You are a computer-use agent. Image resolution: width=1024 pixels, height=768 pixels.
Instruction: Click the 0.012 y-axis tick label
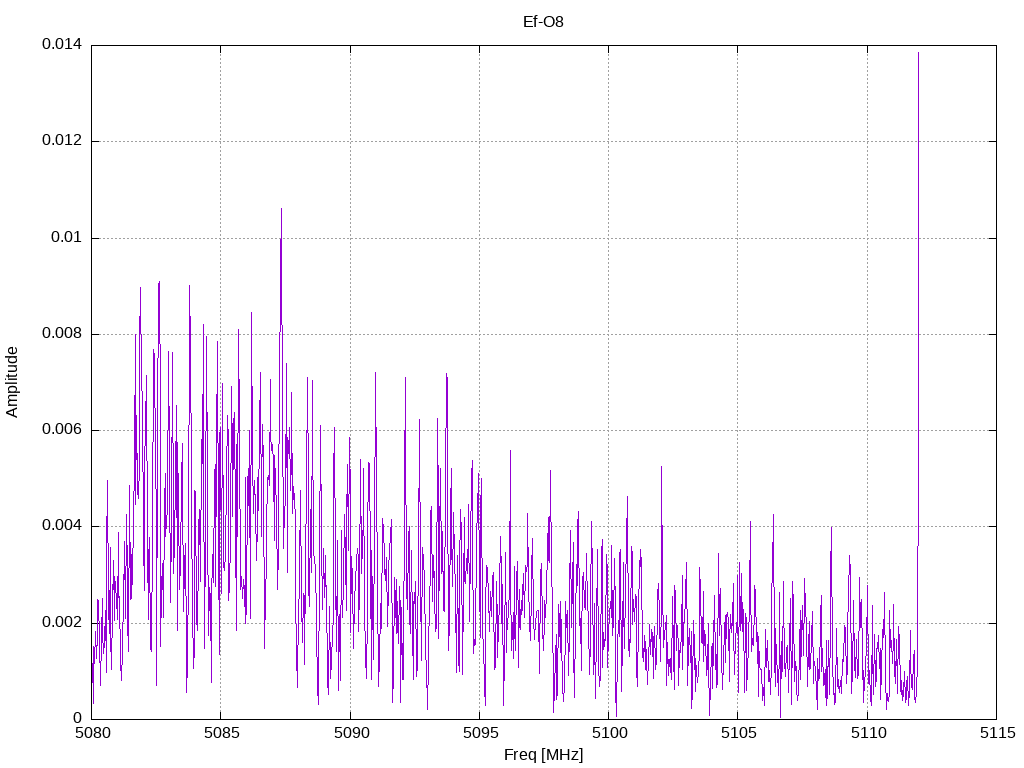pos(62,140)
